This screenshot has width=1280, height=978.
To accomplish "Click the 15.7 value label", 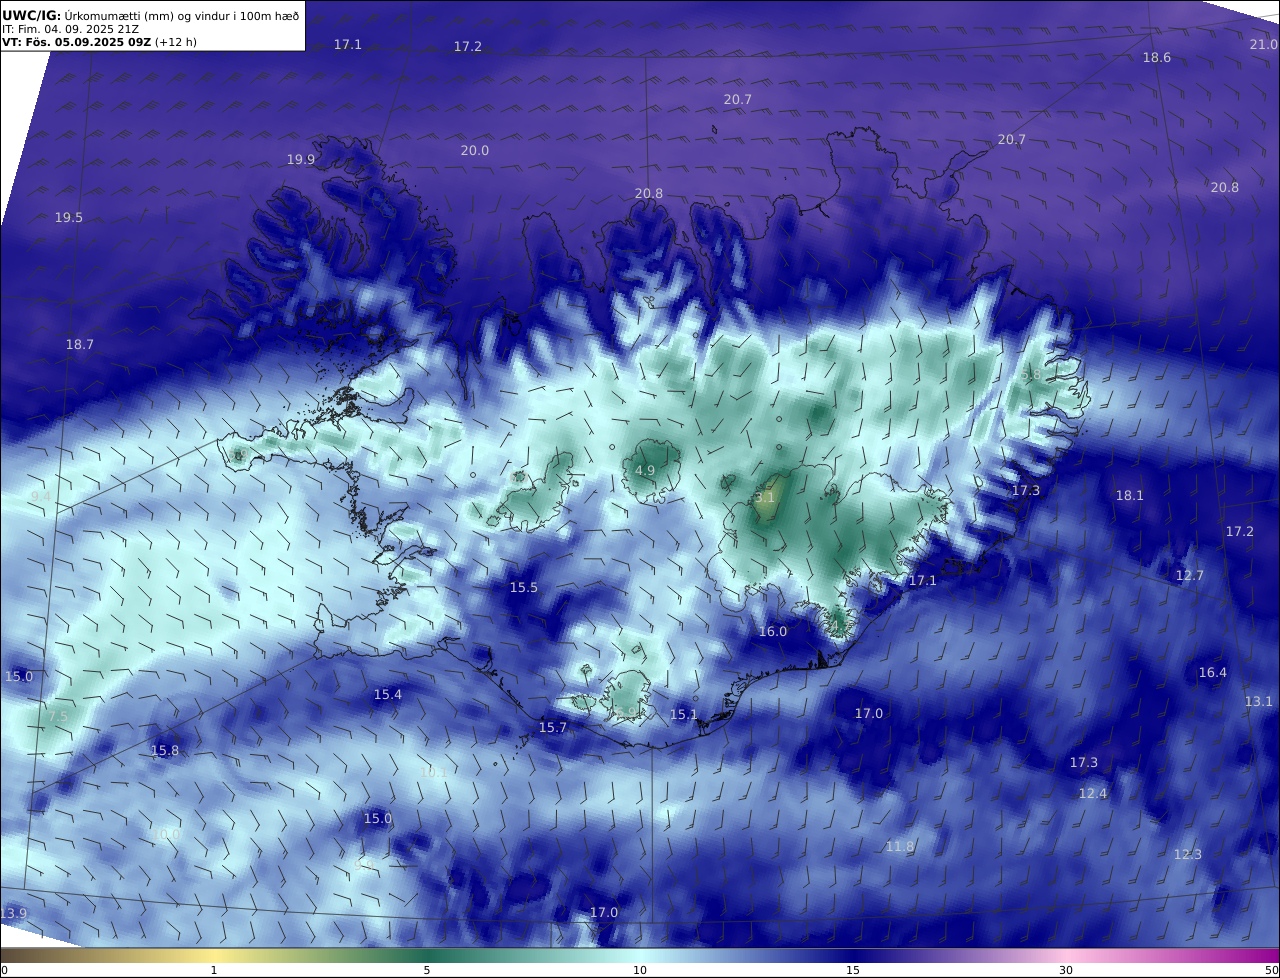I will point(553,727).
